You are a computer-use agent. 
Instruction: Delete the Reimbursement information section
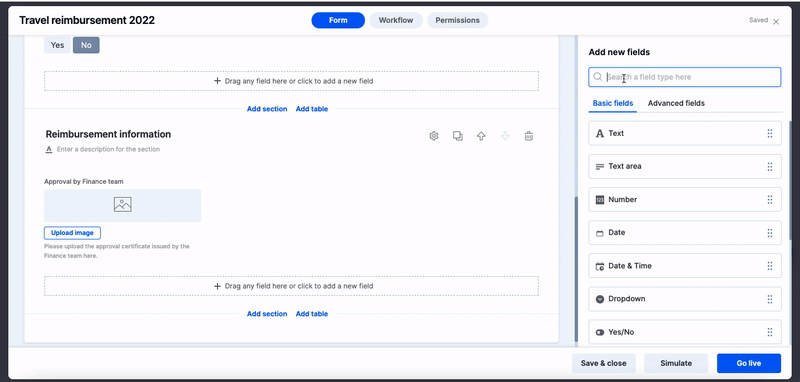click(x=529, y=136)
